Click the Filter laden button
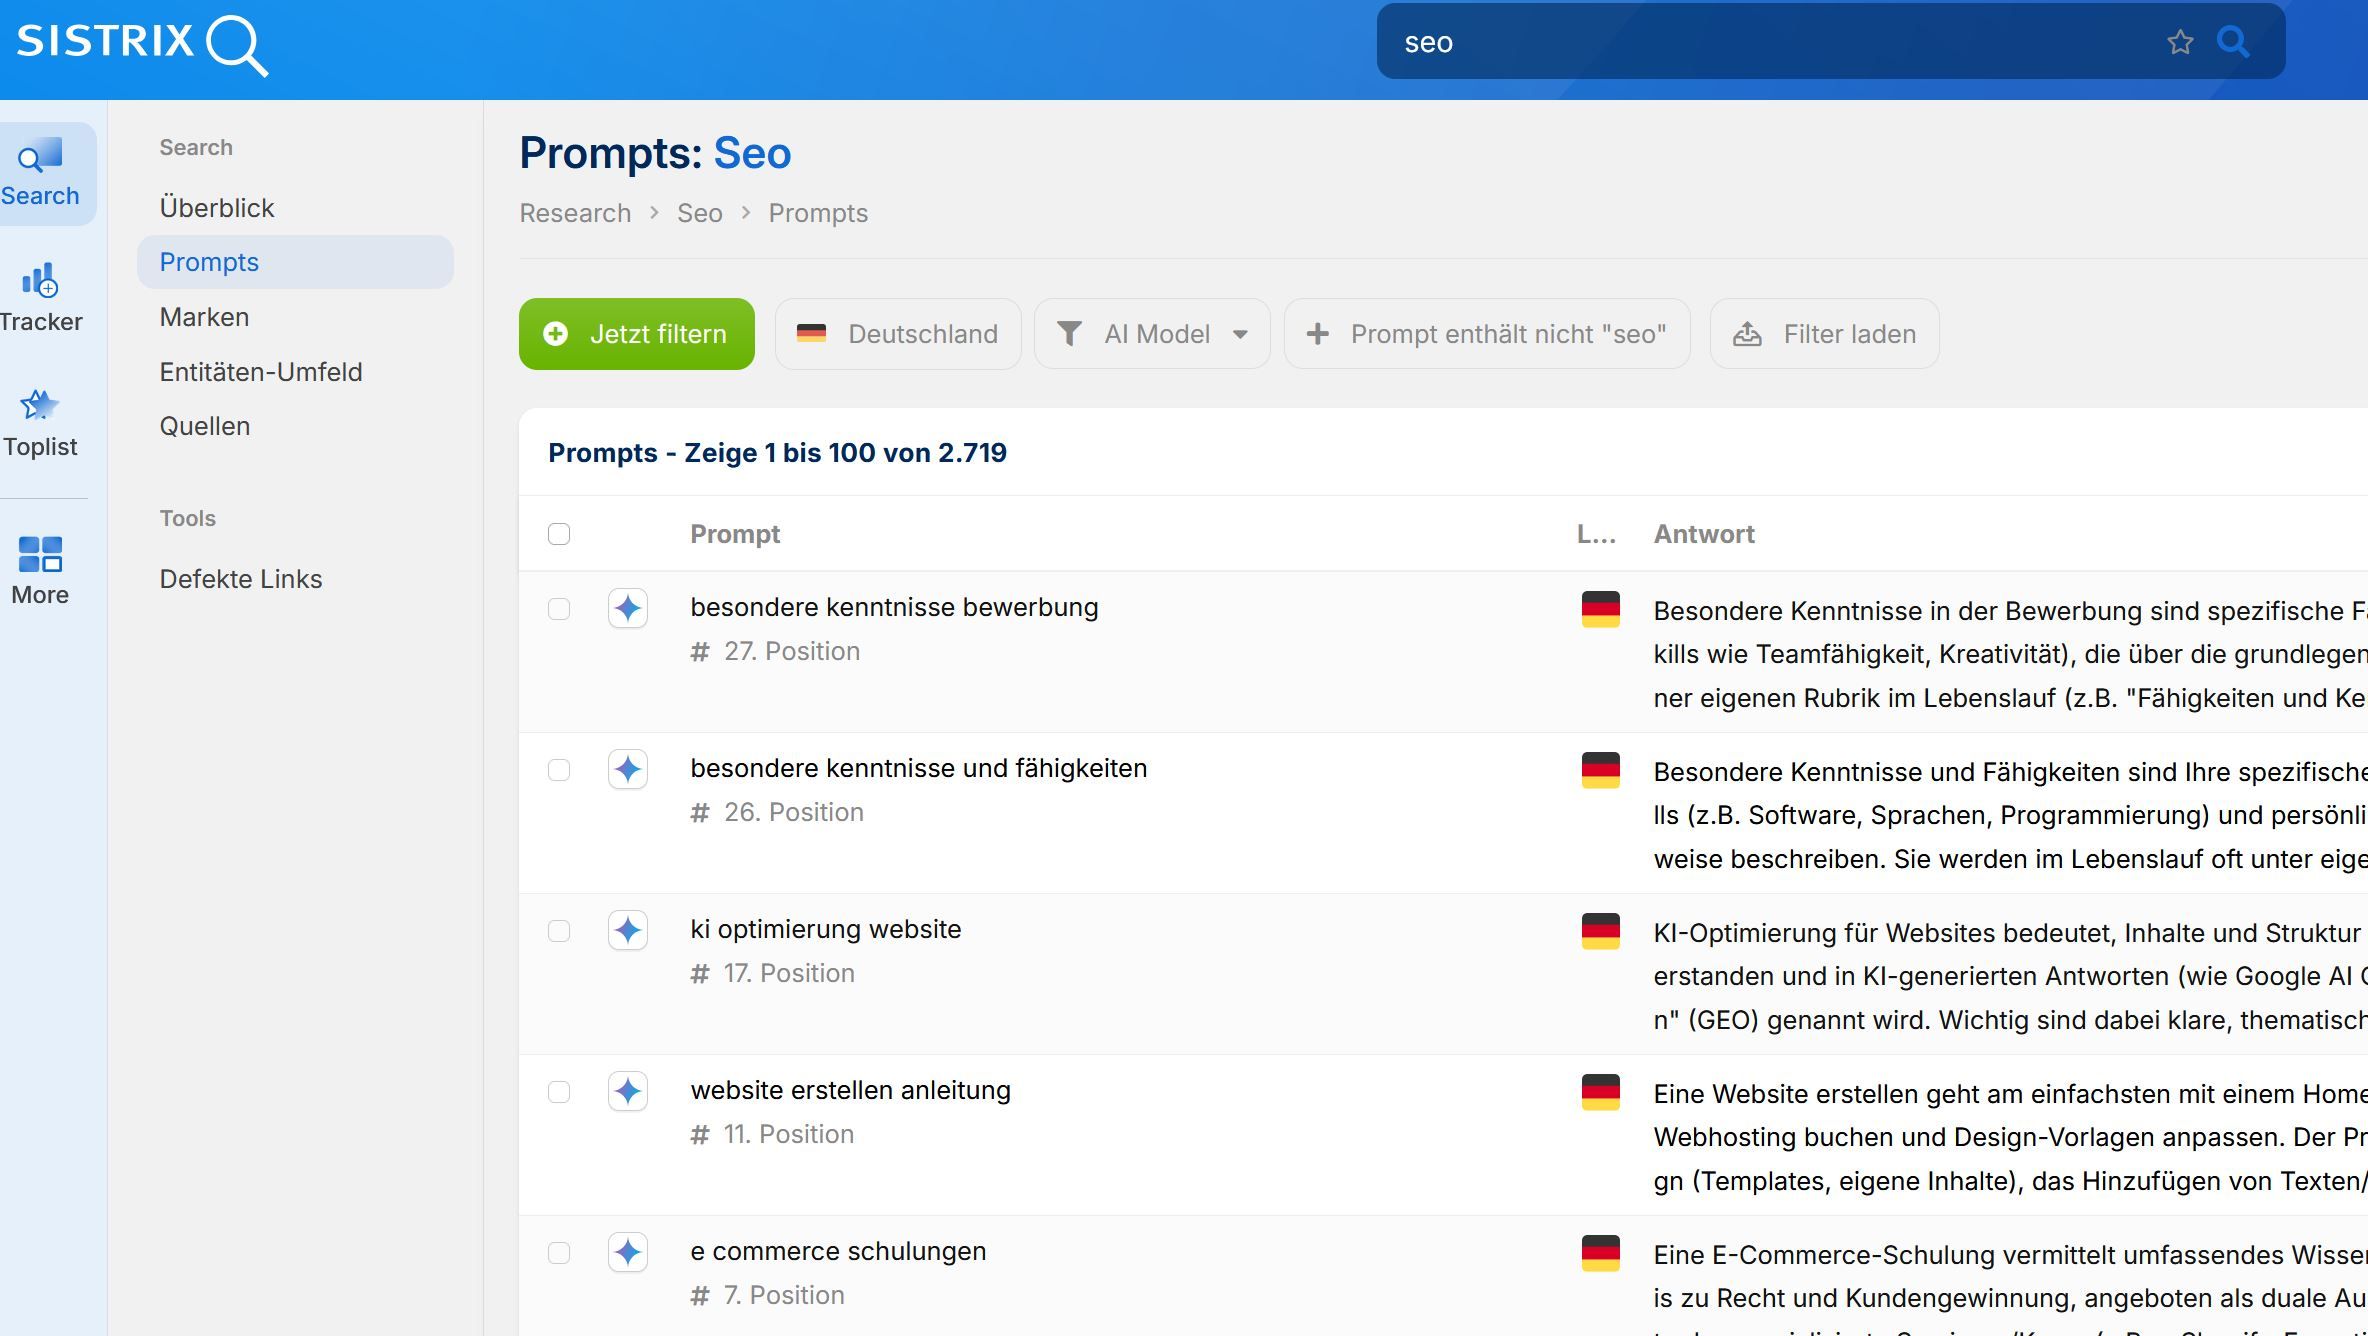The image size is (2368, 1336). click(x=1825, y=334)
